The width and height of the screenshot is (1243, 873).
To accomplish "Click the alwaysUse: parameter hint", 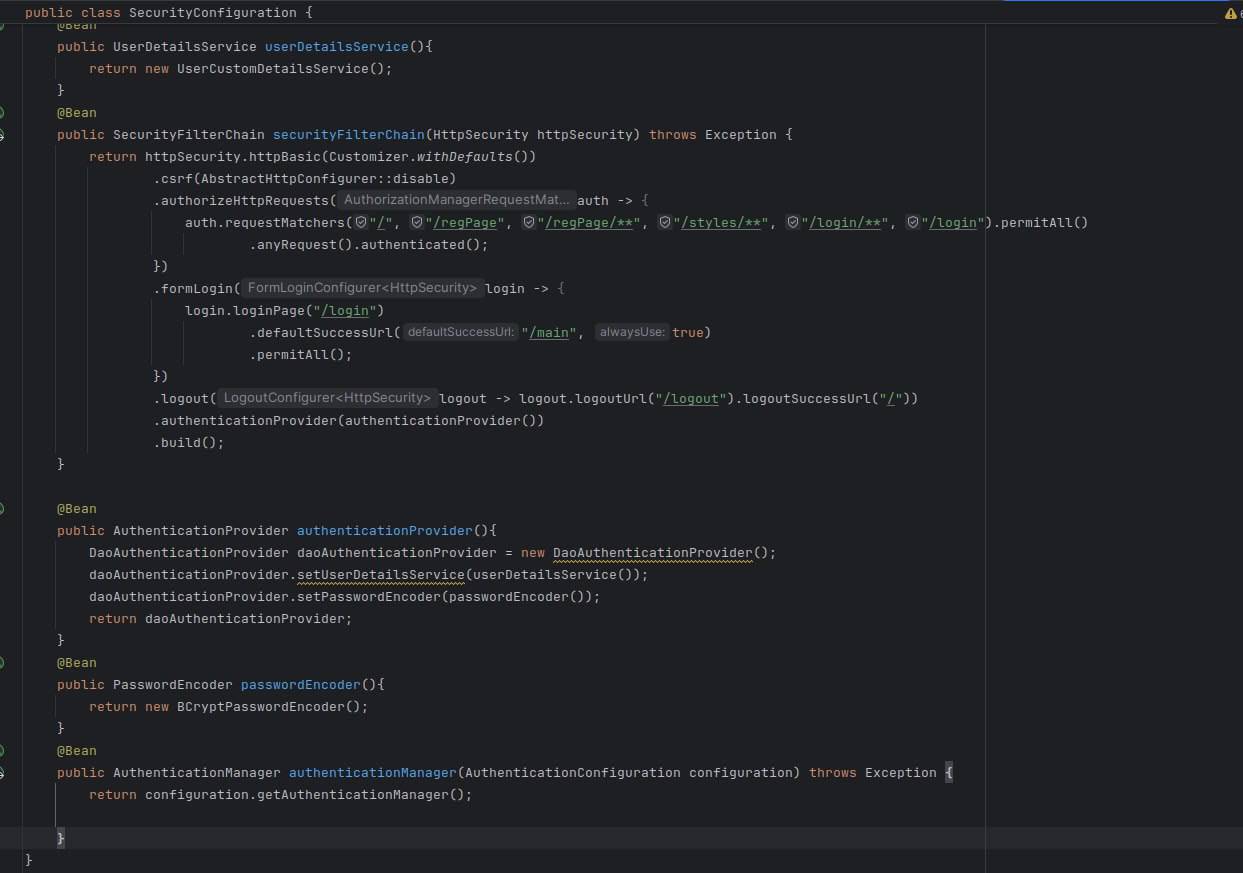I will (632, 332).
